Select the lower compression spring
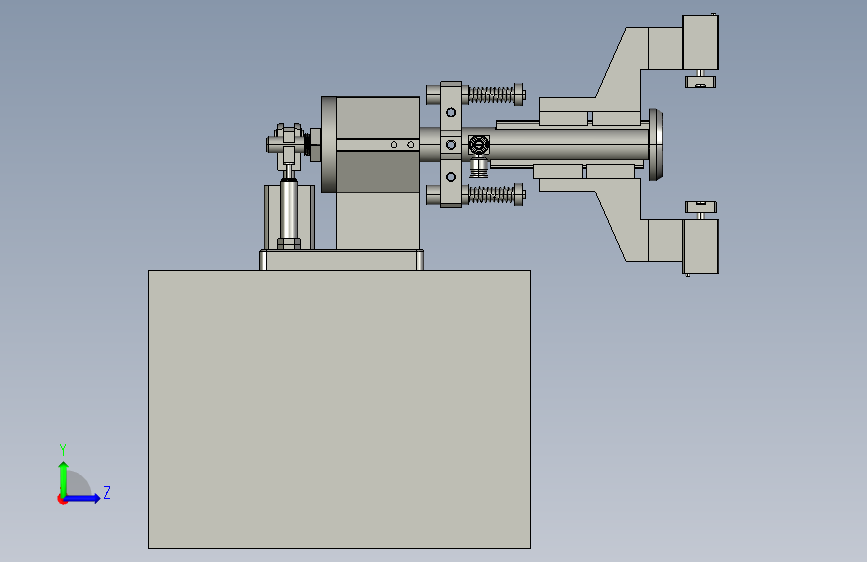This screenshot has height=562, width=867. [492, 195]
